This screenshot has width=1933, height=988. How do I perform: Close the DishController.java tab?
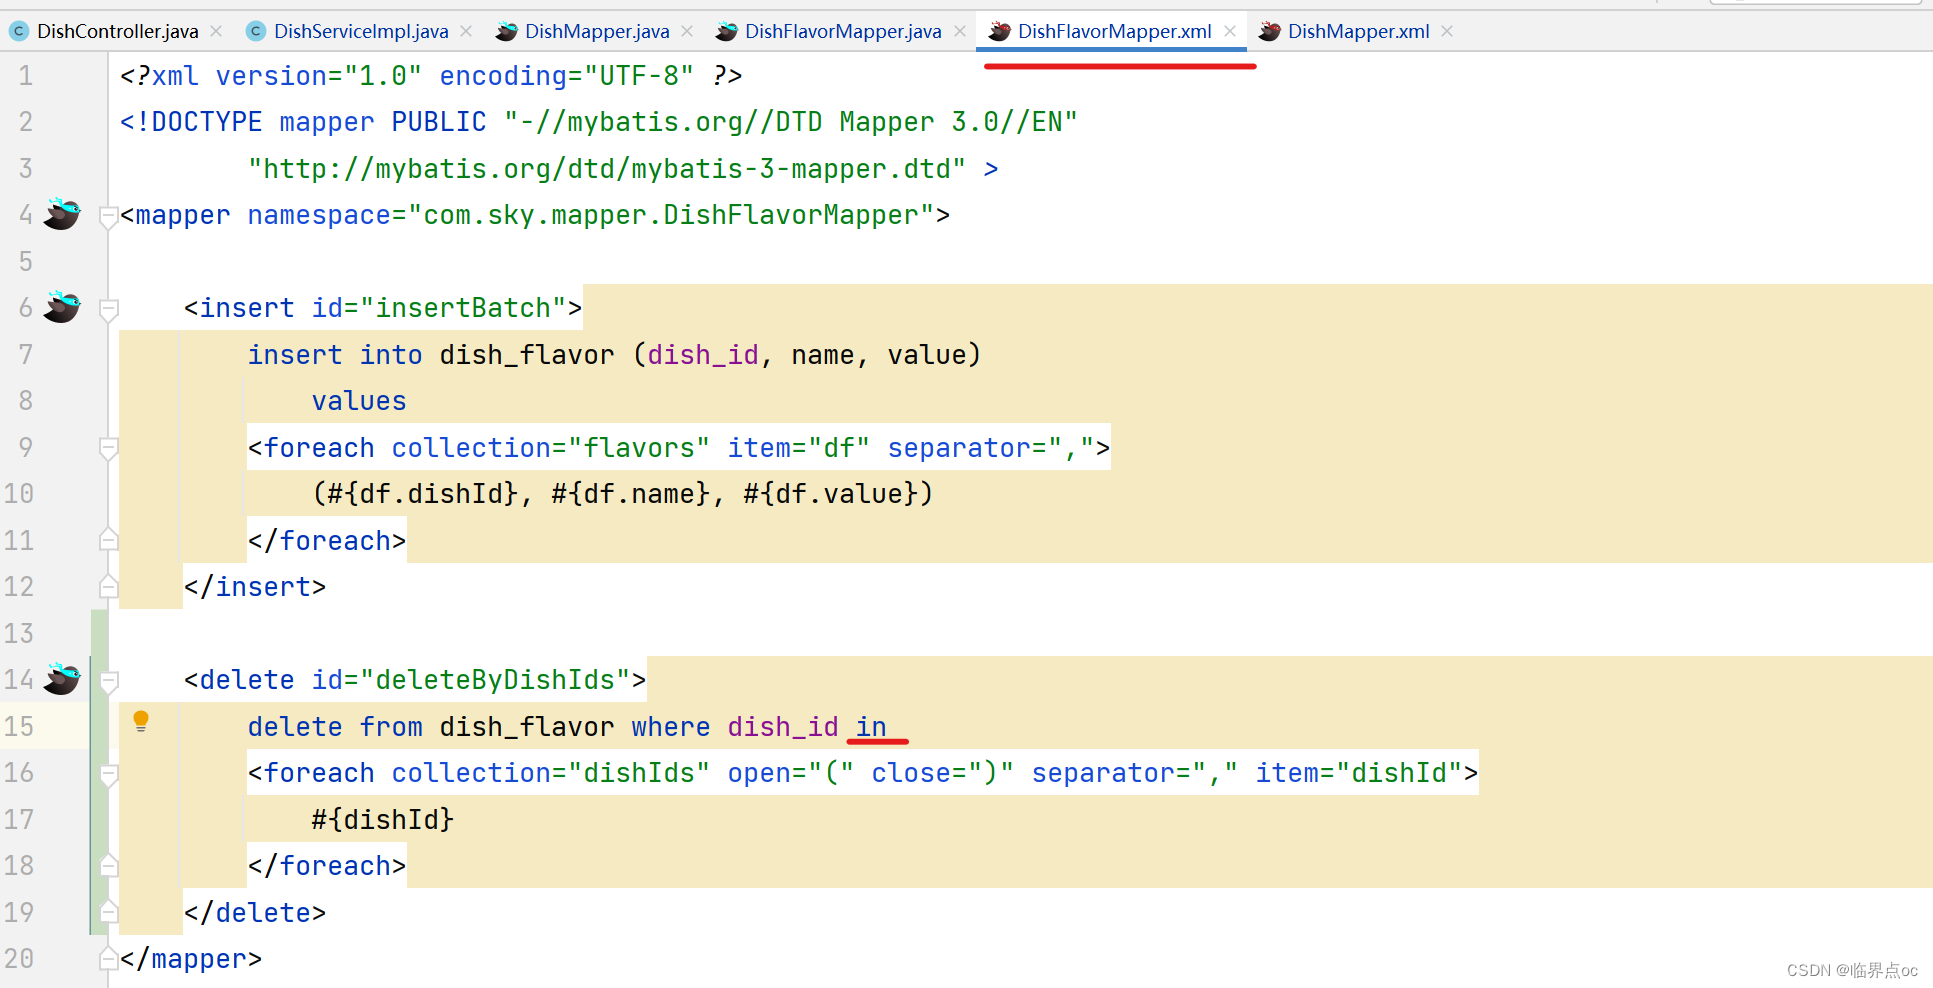pyautogui.click(x=216, y=31)
